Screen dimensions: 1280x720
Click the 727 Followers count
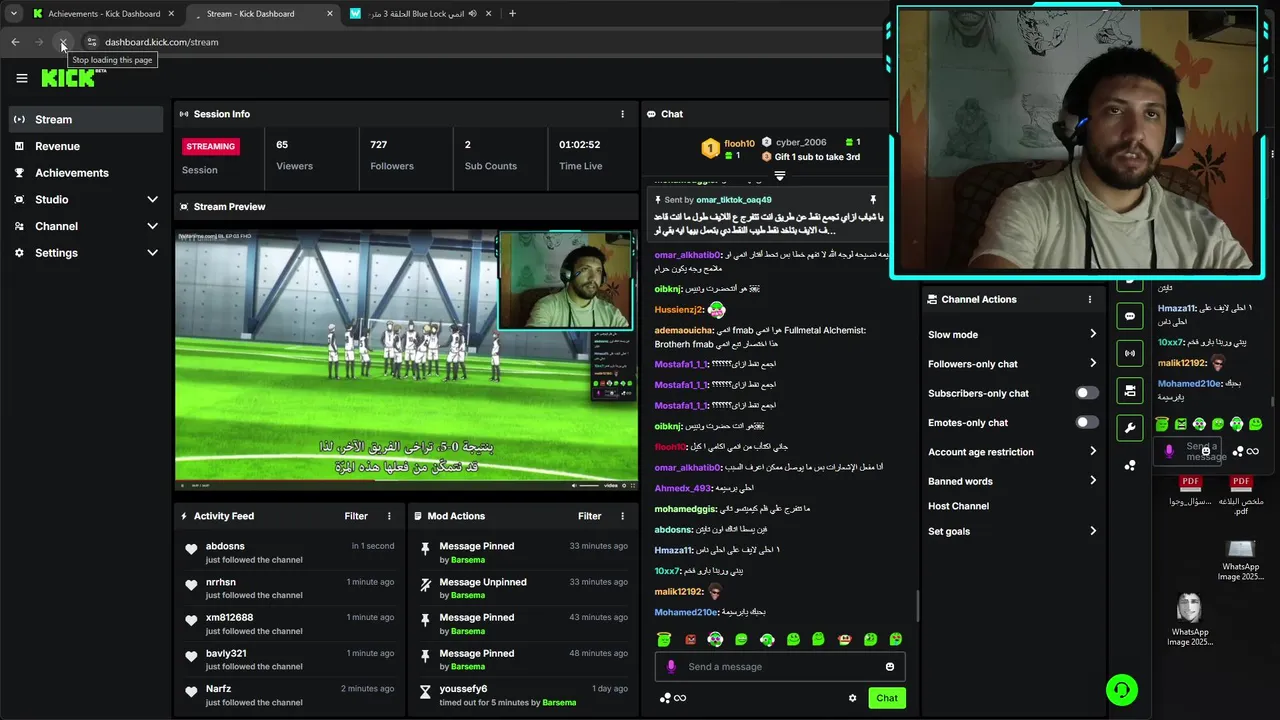point(378,144)
